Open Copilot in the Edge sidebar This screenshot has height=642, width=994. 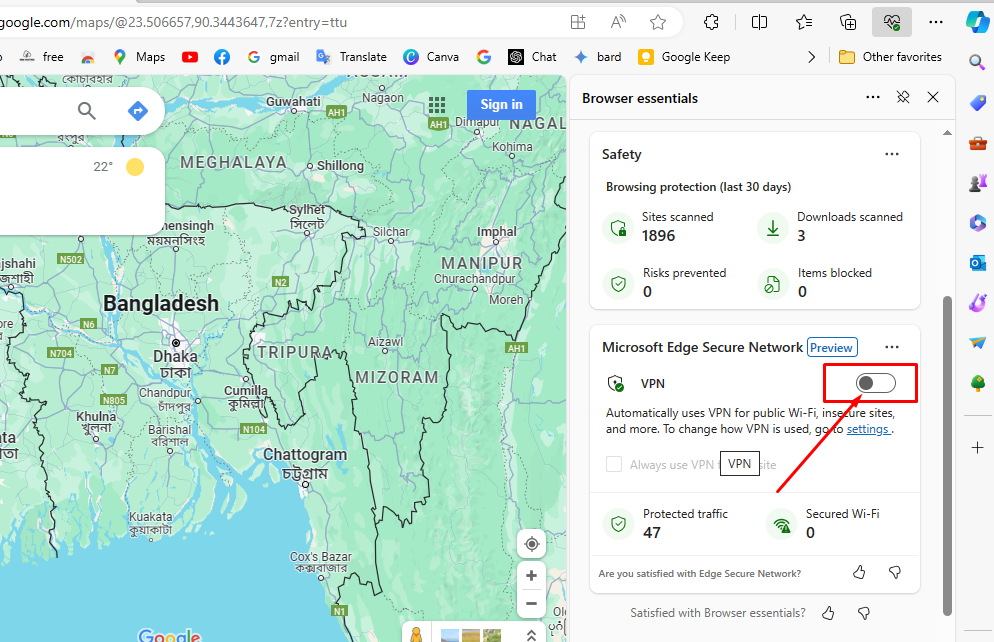tap(977, 21)
